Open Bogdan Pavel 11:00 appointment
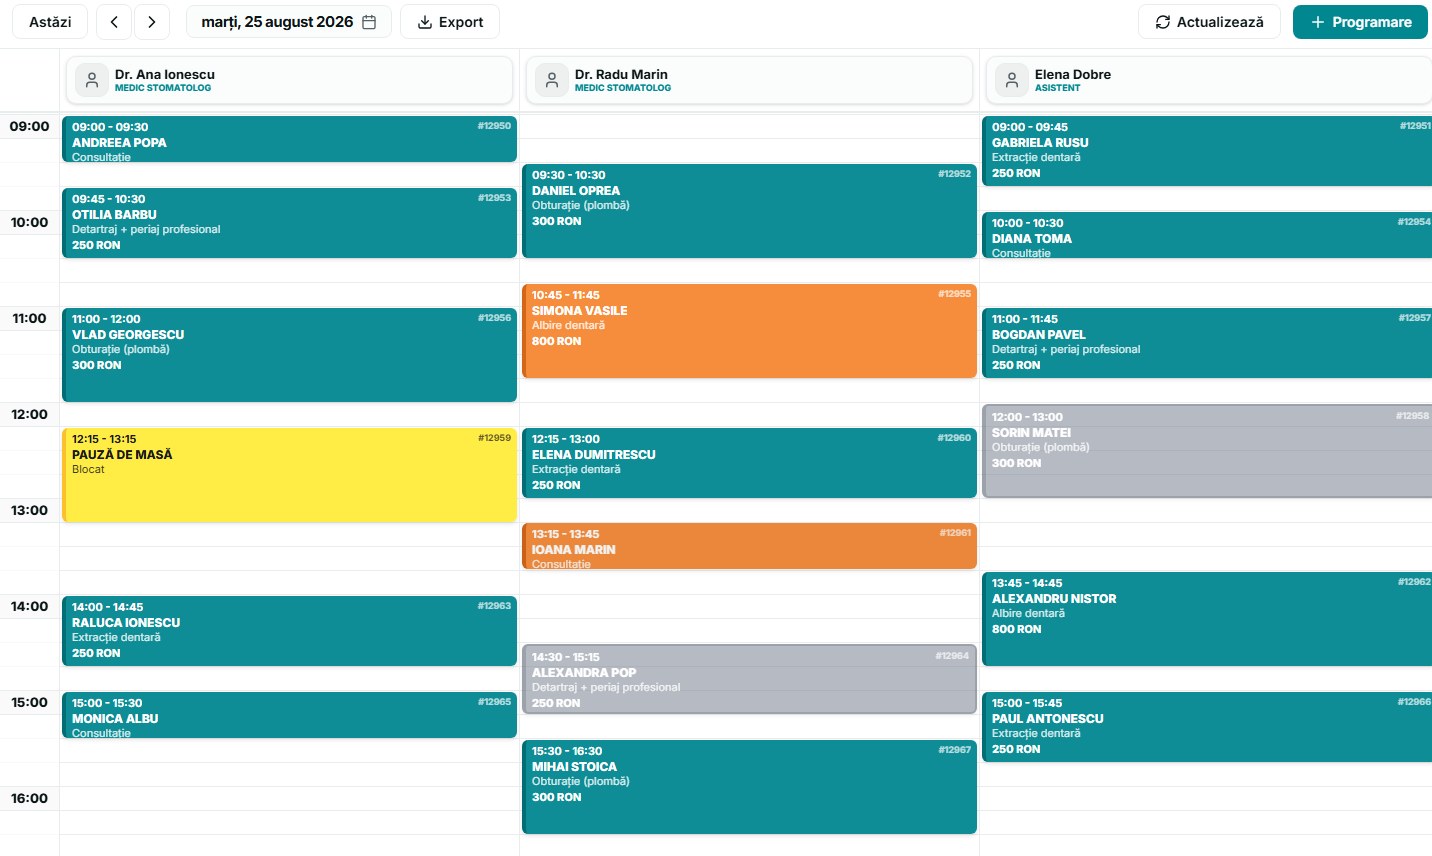The height and width of the screenshot is (856, 1432). coord(1207,343)
